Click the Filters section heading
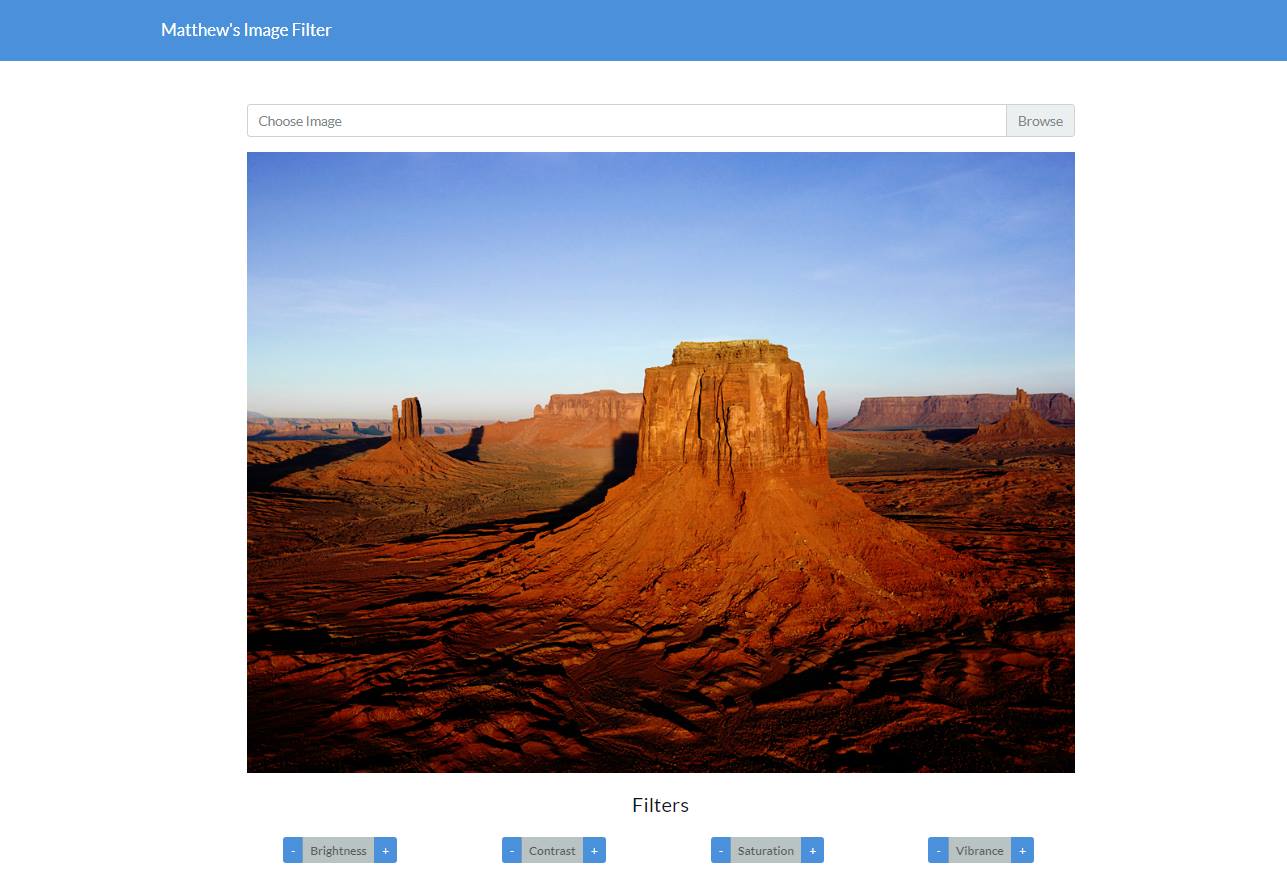 [x=660, y=805]
